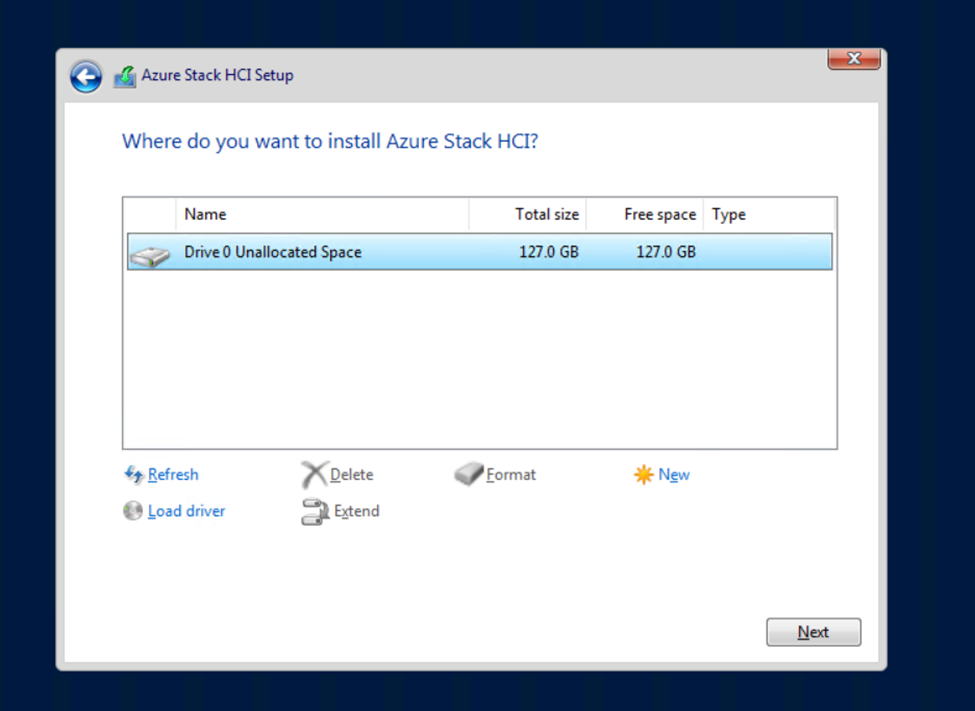This screenshot has height=711, width=975.
Task: Click the Load driver disc icon
Action: coord(132,511)
